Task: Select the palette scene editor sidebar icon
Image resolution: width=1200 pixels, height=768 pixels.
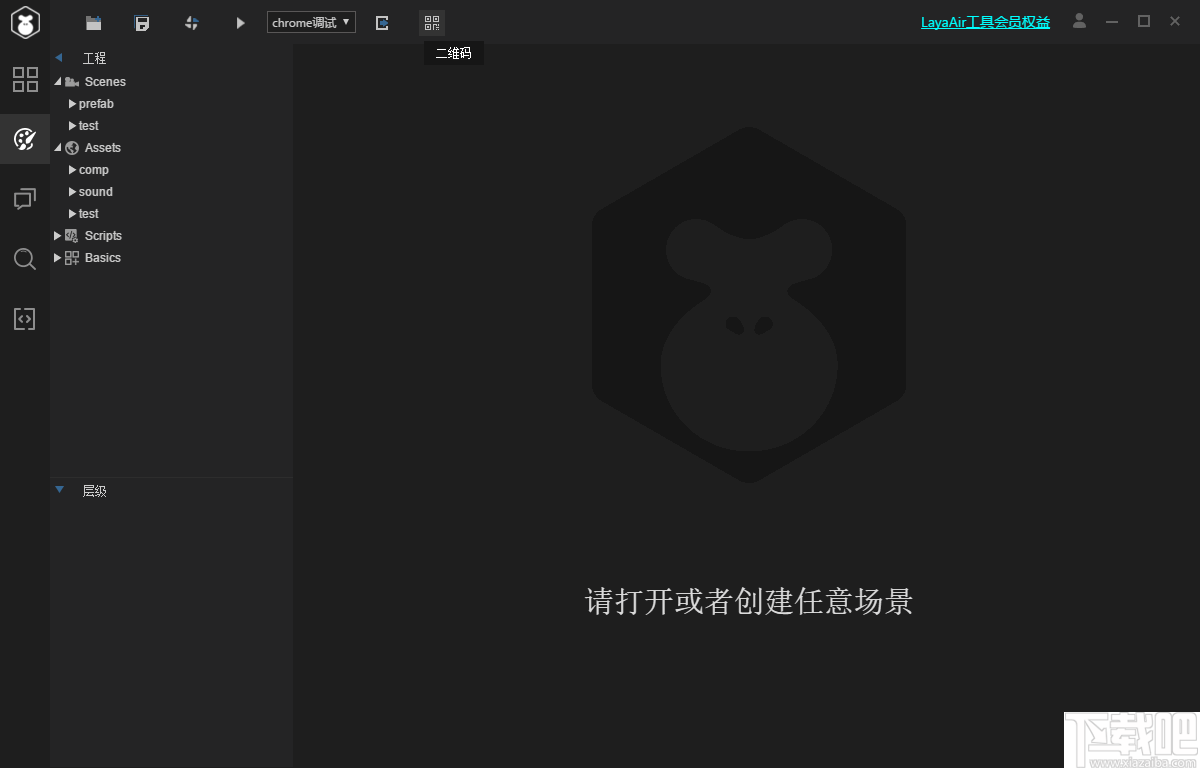Action: 24,139
